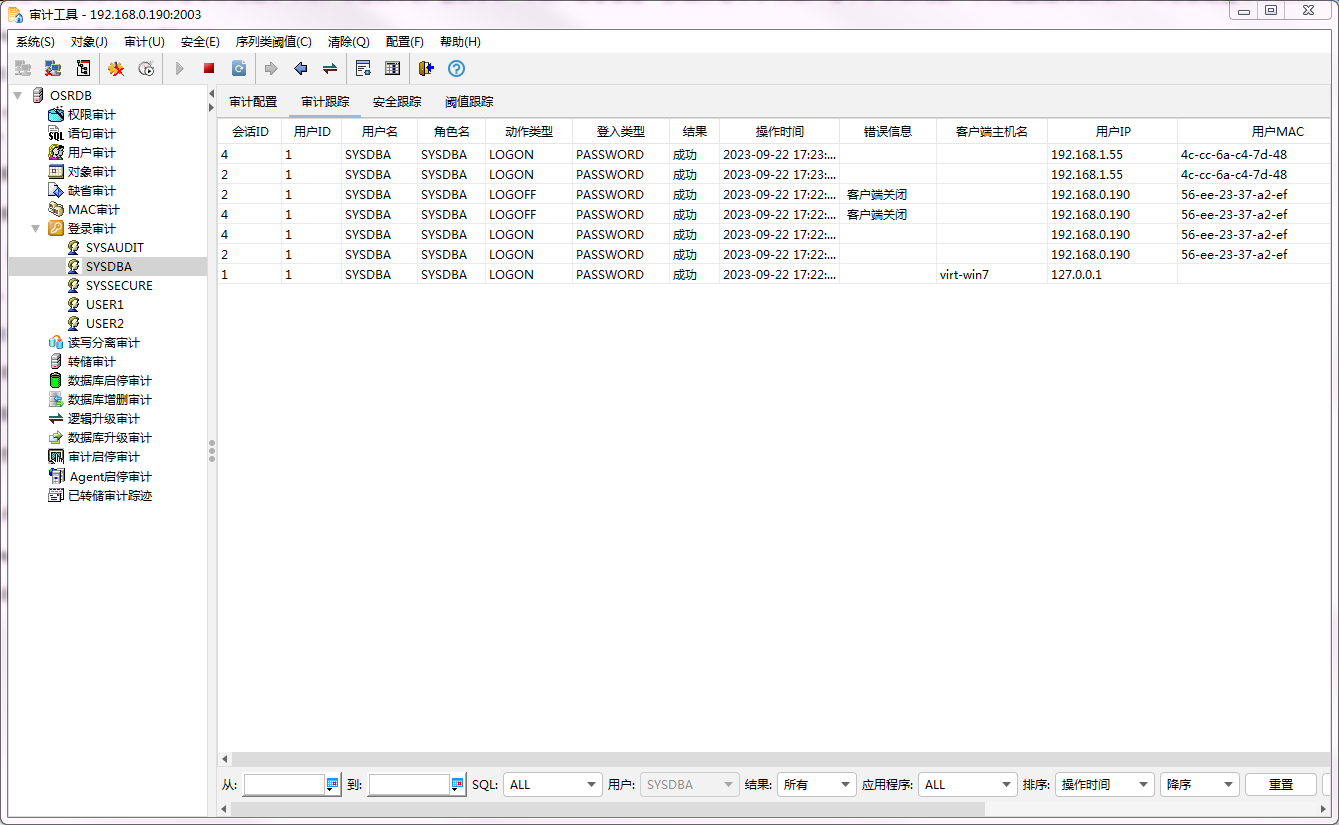Click the 重置 button

click(x=1280, y=785)
